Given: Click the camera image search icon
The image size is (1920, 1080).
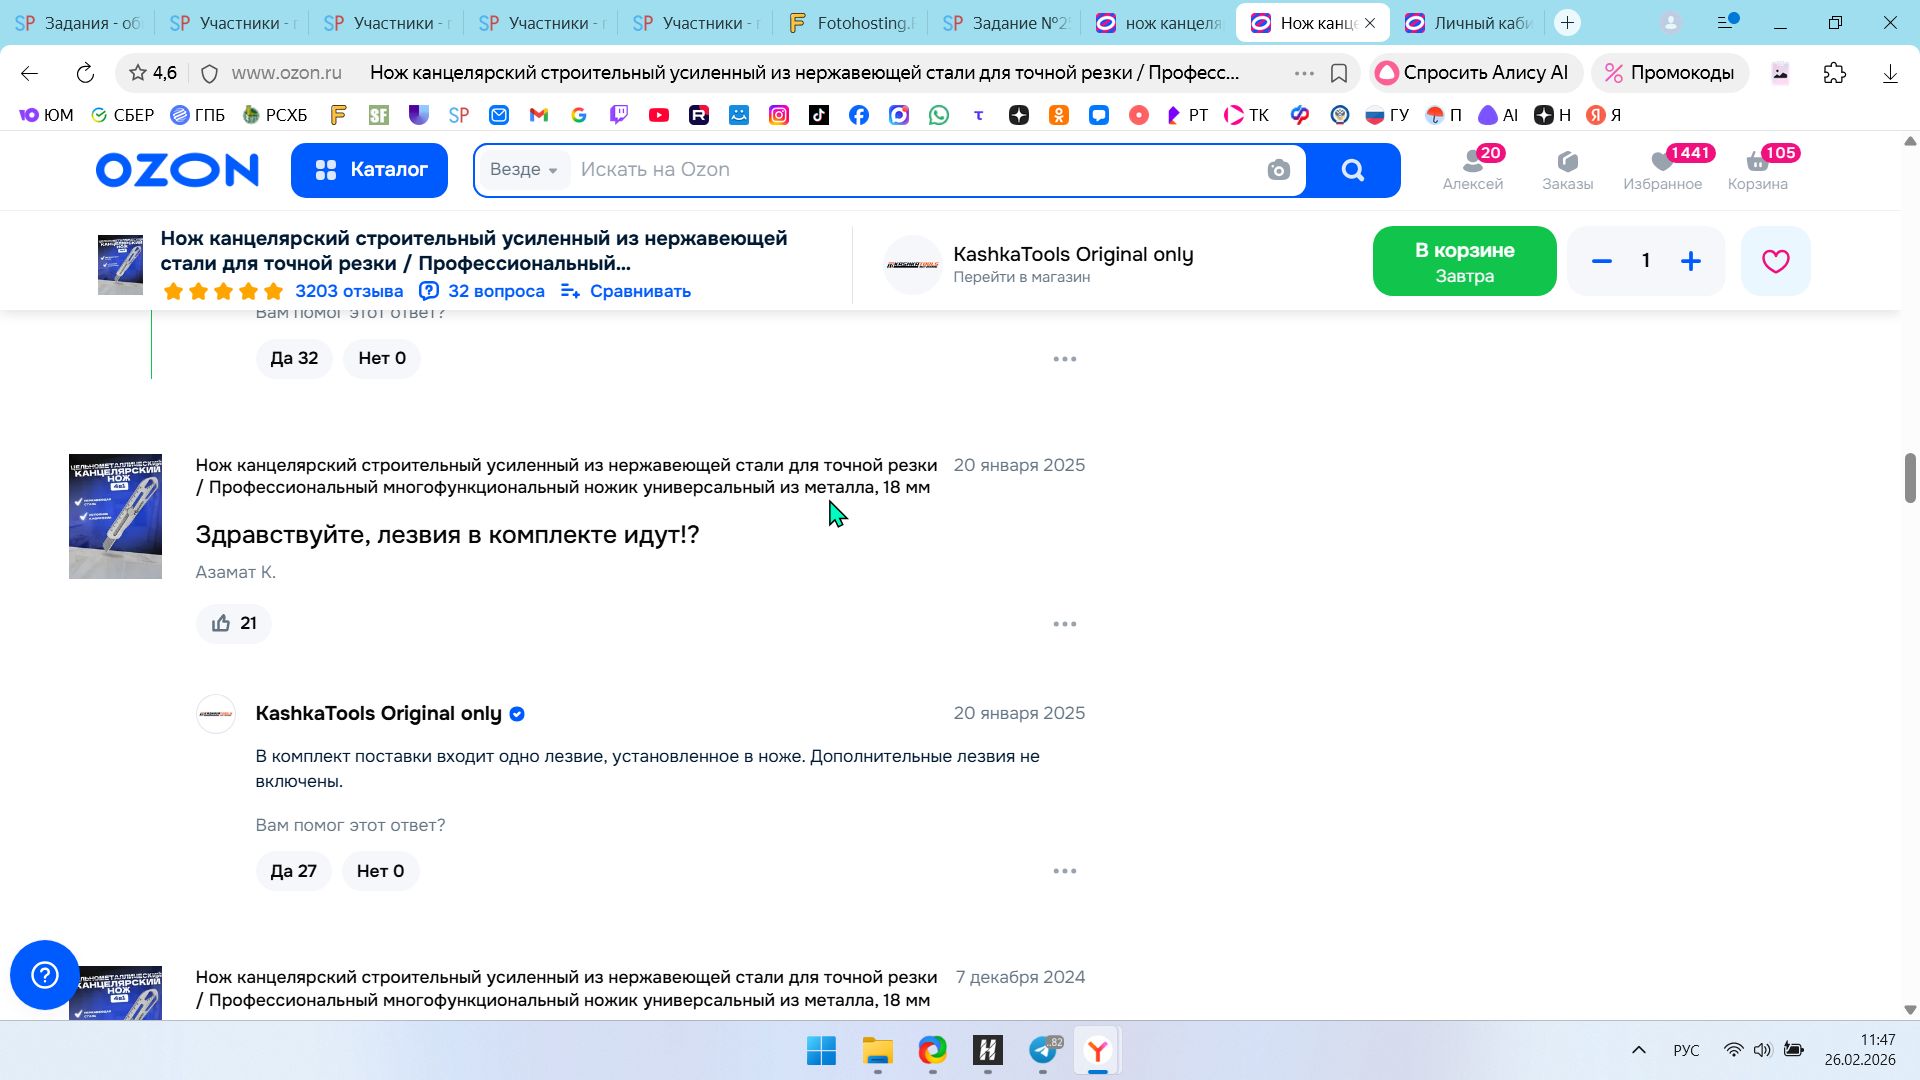Looking at the screenshot, I should coord(1278,170).
